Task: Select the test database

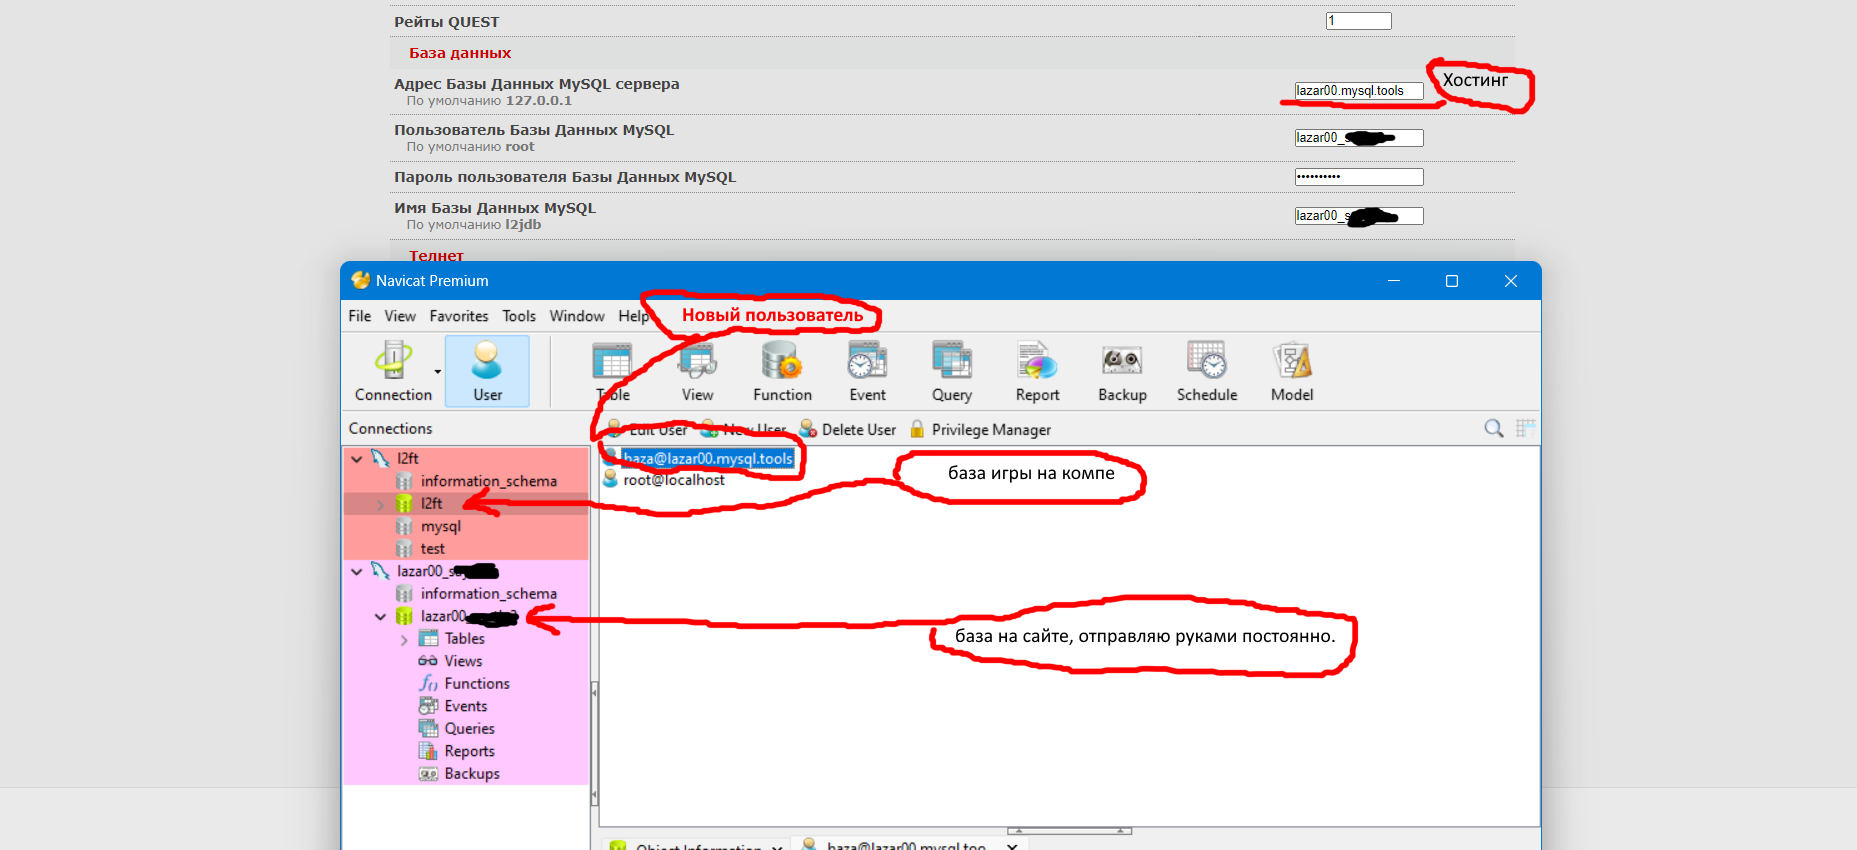Action: 432,549
